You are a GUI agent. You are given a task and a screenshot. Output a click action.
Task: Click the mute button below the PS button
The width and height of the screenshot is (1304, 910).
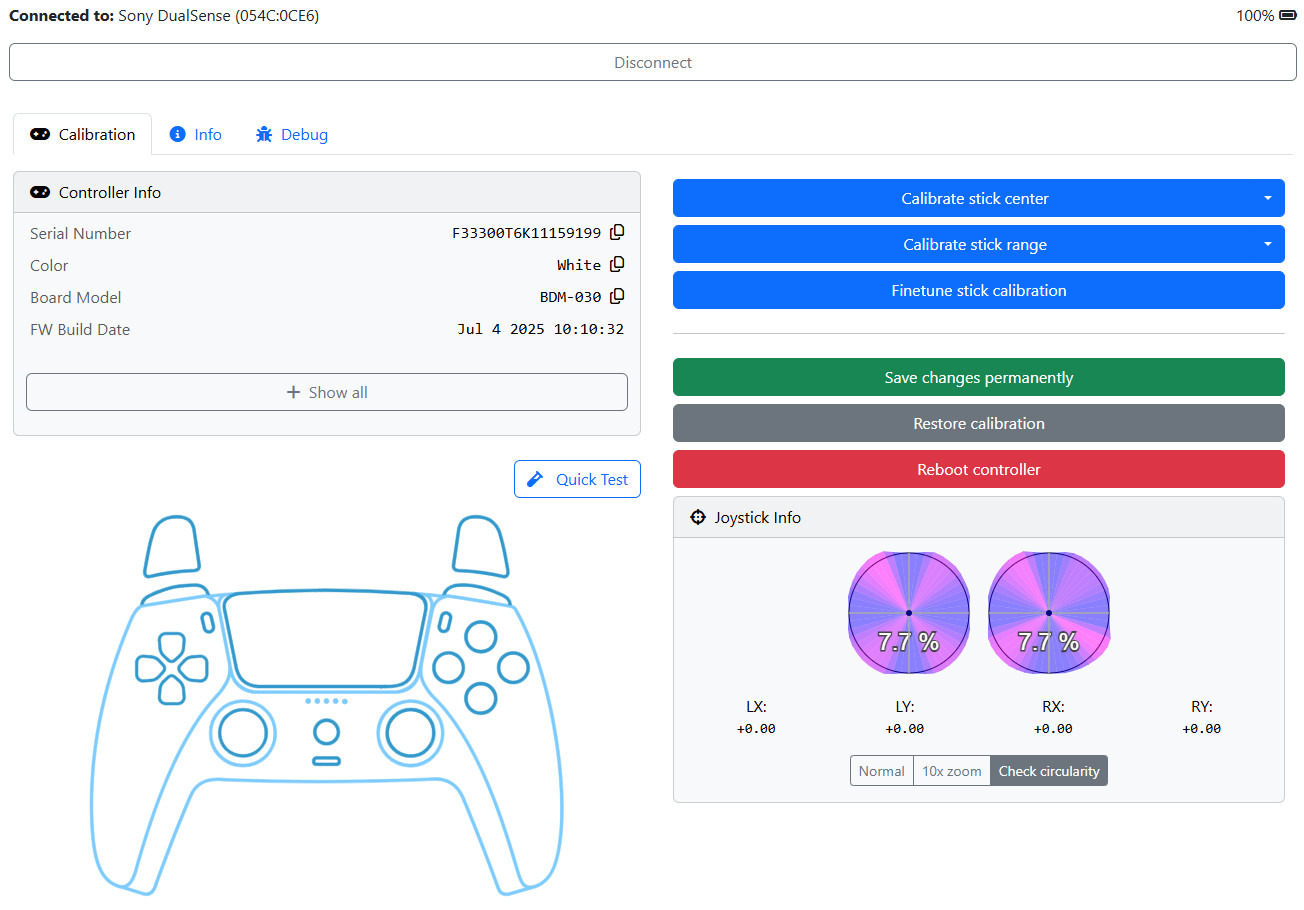326,761
